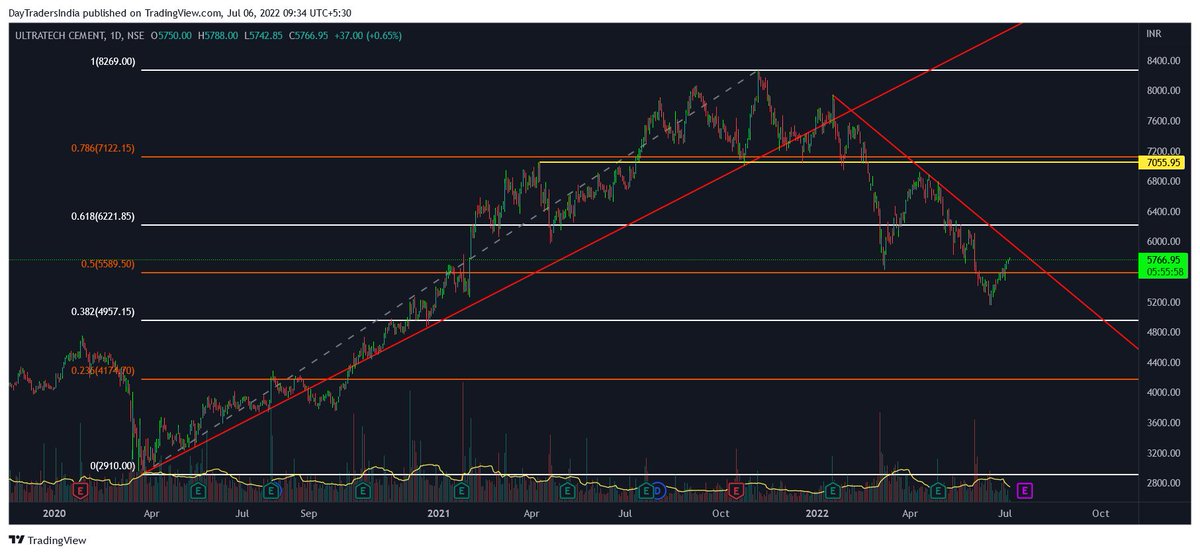This screenshot has height=554, width=1200.
Task: Select the Fibonacci level label 0.786(7122.15)
Action: [x=103, y=149]
